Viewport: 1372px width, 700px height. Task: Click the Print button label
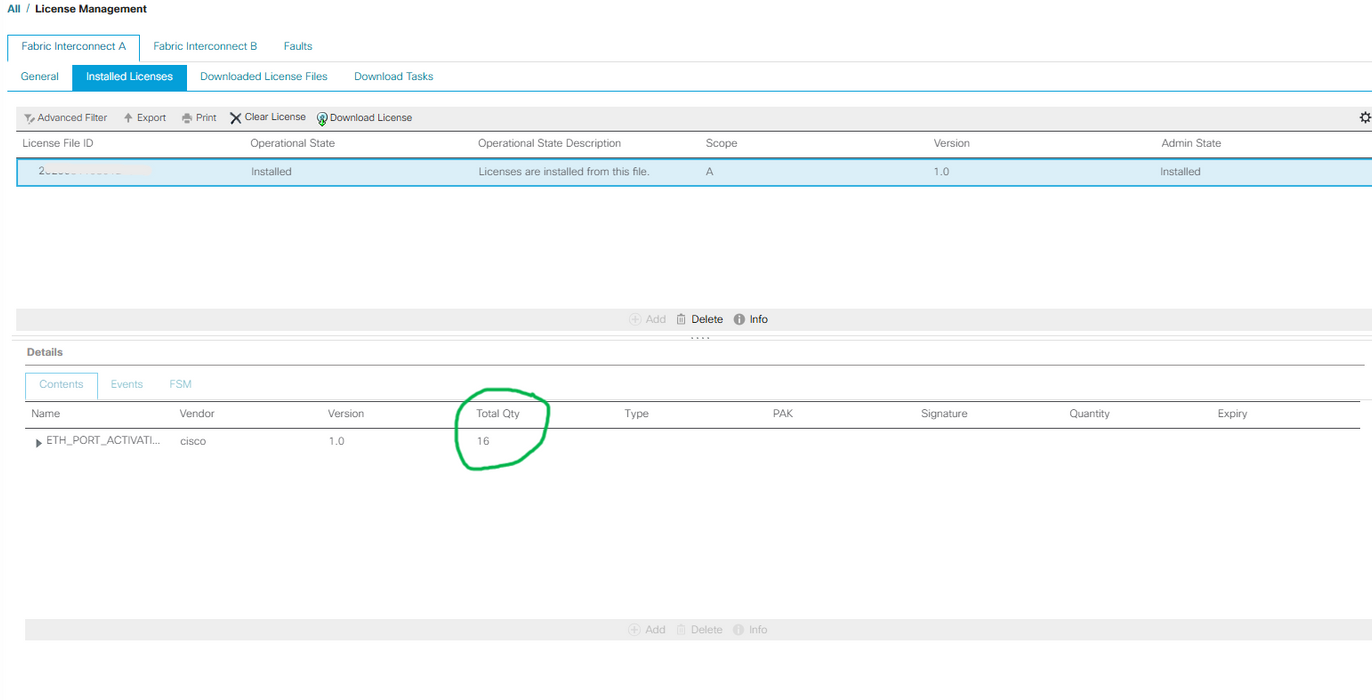[206, 118]
